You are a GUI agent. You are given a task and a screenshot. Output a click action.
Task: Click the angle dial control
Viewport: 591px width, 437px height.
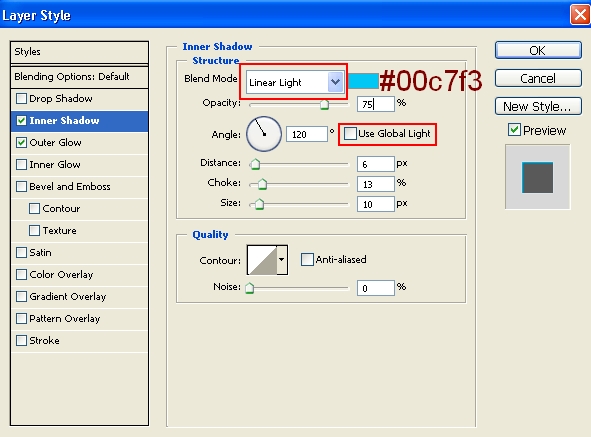point(264,134)
